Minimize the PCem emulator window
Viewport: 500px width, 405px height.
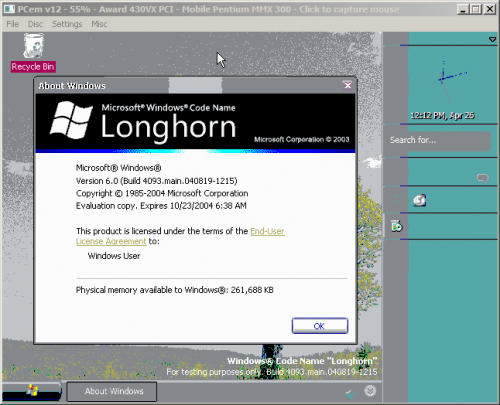tap(462, 9)
